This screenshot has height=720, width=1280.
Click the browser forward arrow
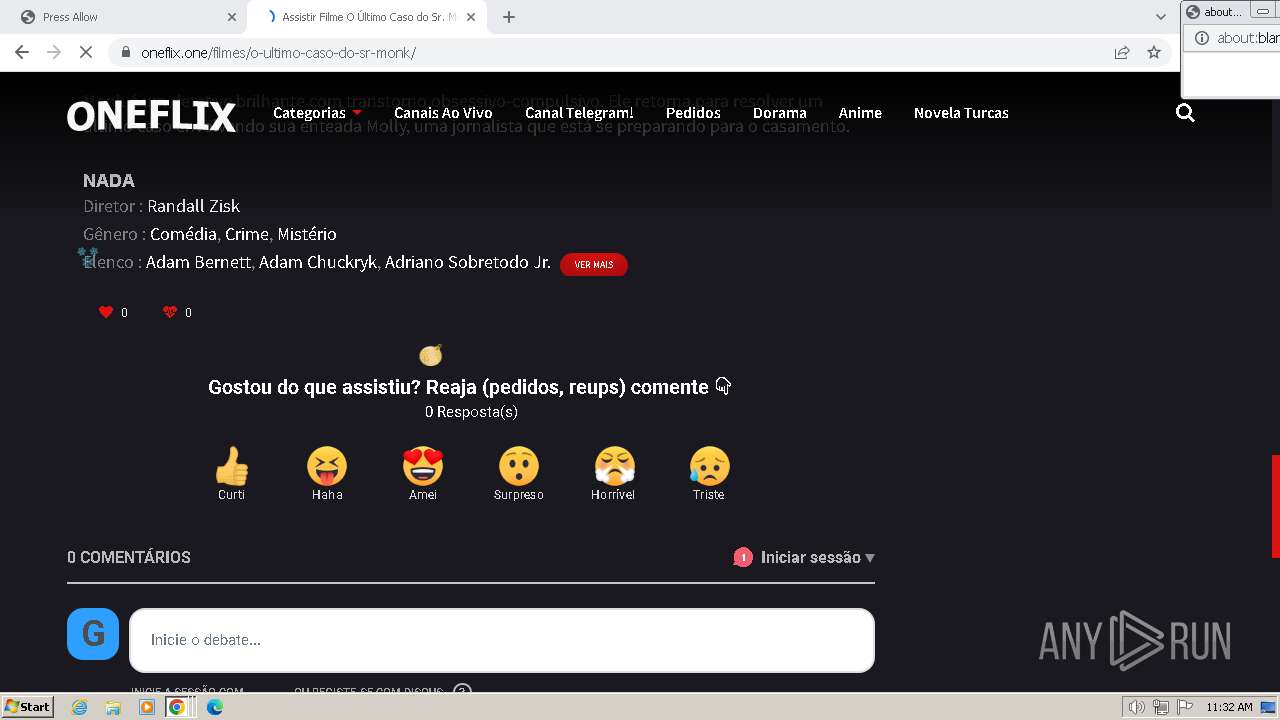pos(54,52)
